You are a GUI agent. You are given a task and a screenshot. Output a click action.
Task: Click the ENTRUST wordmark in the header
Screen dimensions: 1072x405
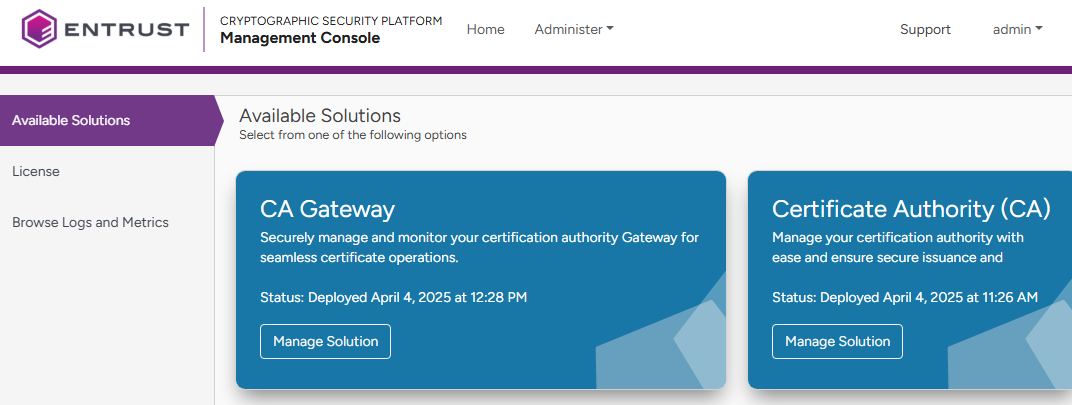[126, 29]
